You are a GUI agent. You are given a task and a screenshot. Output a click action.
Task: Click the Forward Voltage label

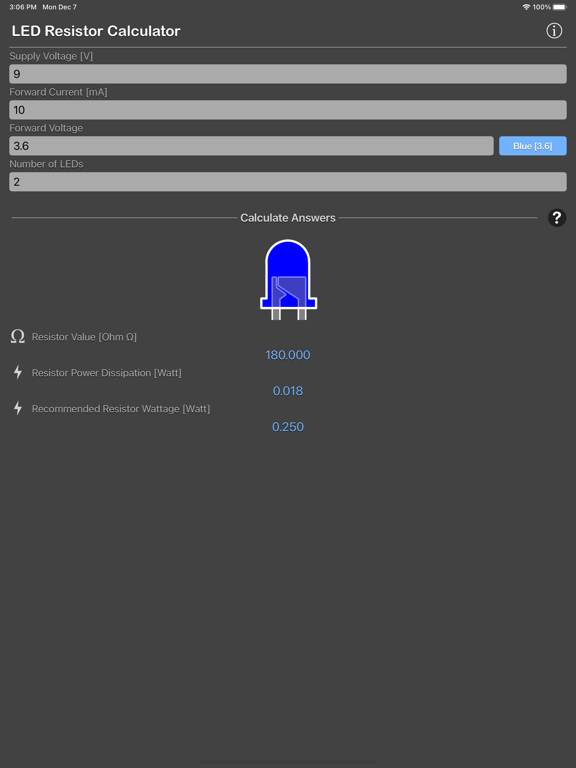pos(46,128)
